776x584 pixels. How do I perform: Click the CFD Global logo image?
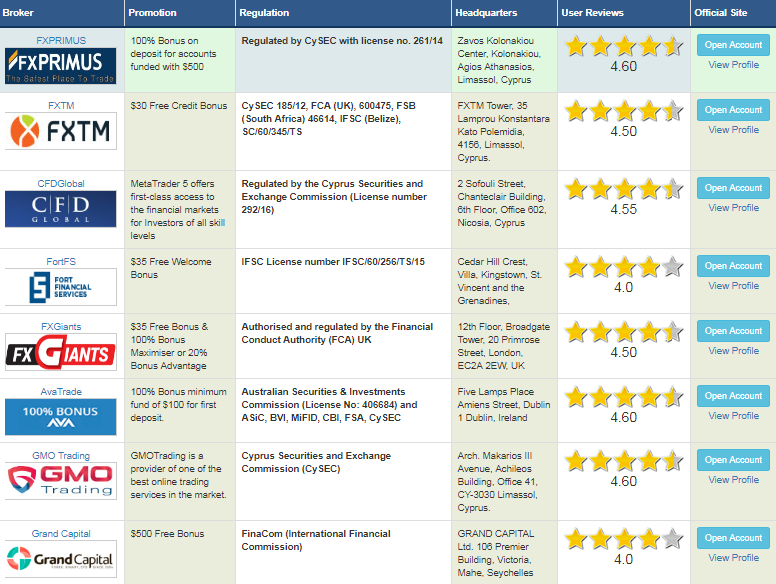[61, 209]
